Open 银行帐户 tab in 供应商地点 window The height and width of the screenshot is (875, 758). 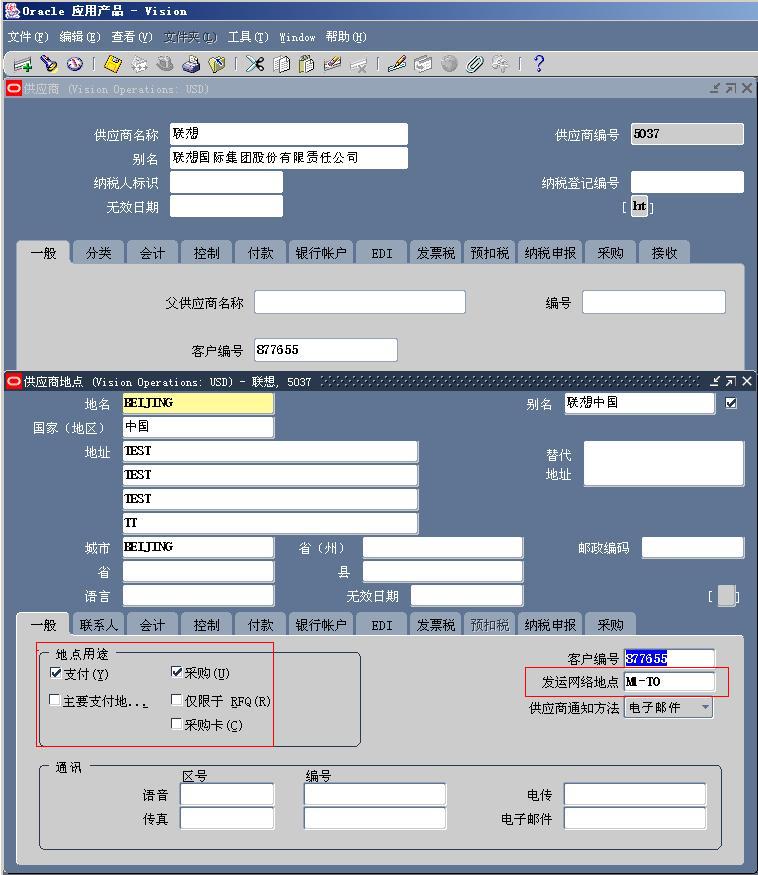321,625
